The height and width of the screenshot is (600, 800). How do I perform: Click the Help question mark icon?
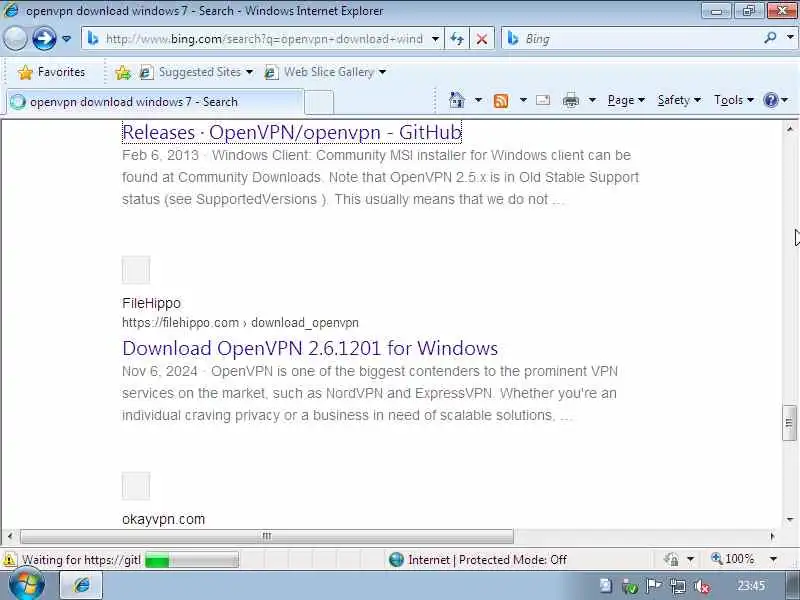[x=770, y=100]
